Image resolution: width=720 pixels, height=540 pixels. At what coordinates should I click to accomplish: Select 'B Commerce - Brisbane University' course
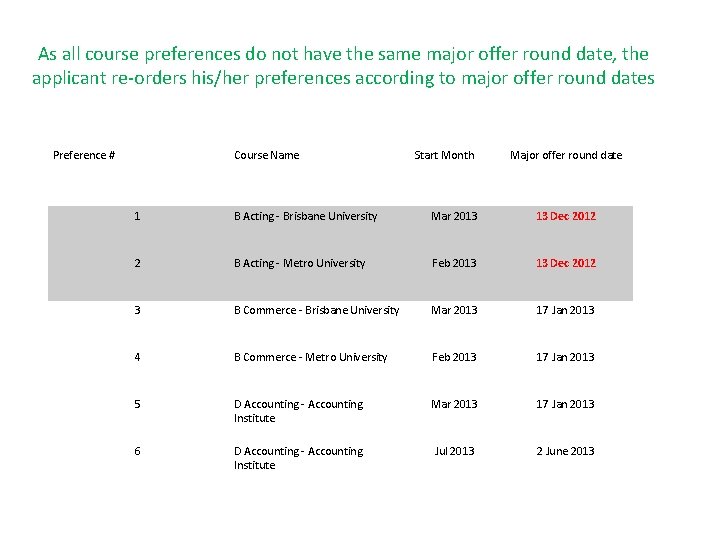[x=316, y=310]
